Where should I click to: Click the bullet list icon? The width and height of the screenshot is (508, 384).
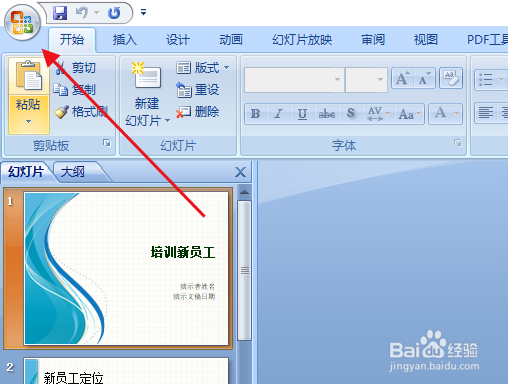486,80
